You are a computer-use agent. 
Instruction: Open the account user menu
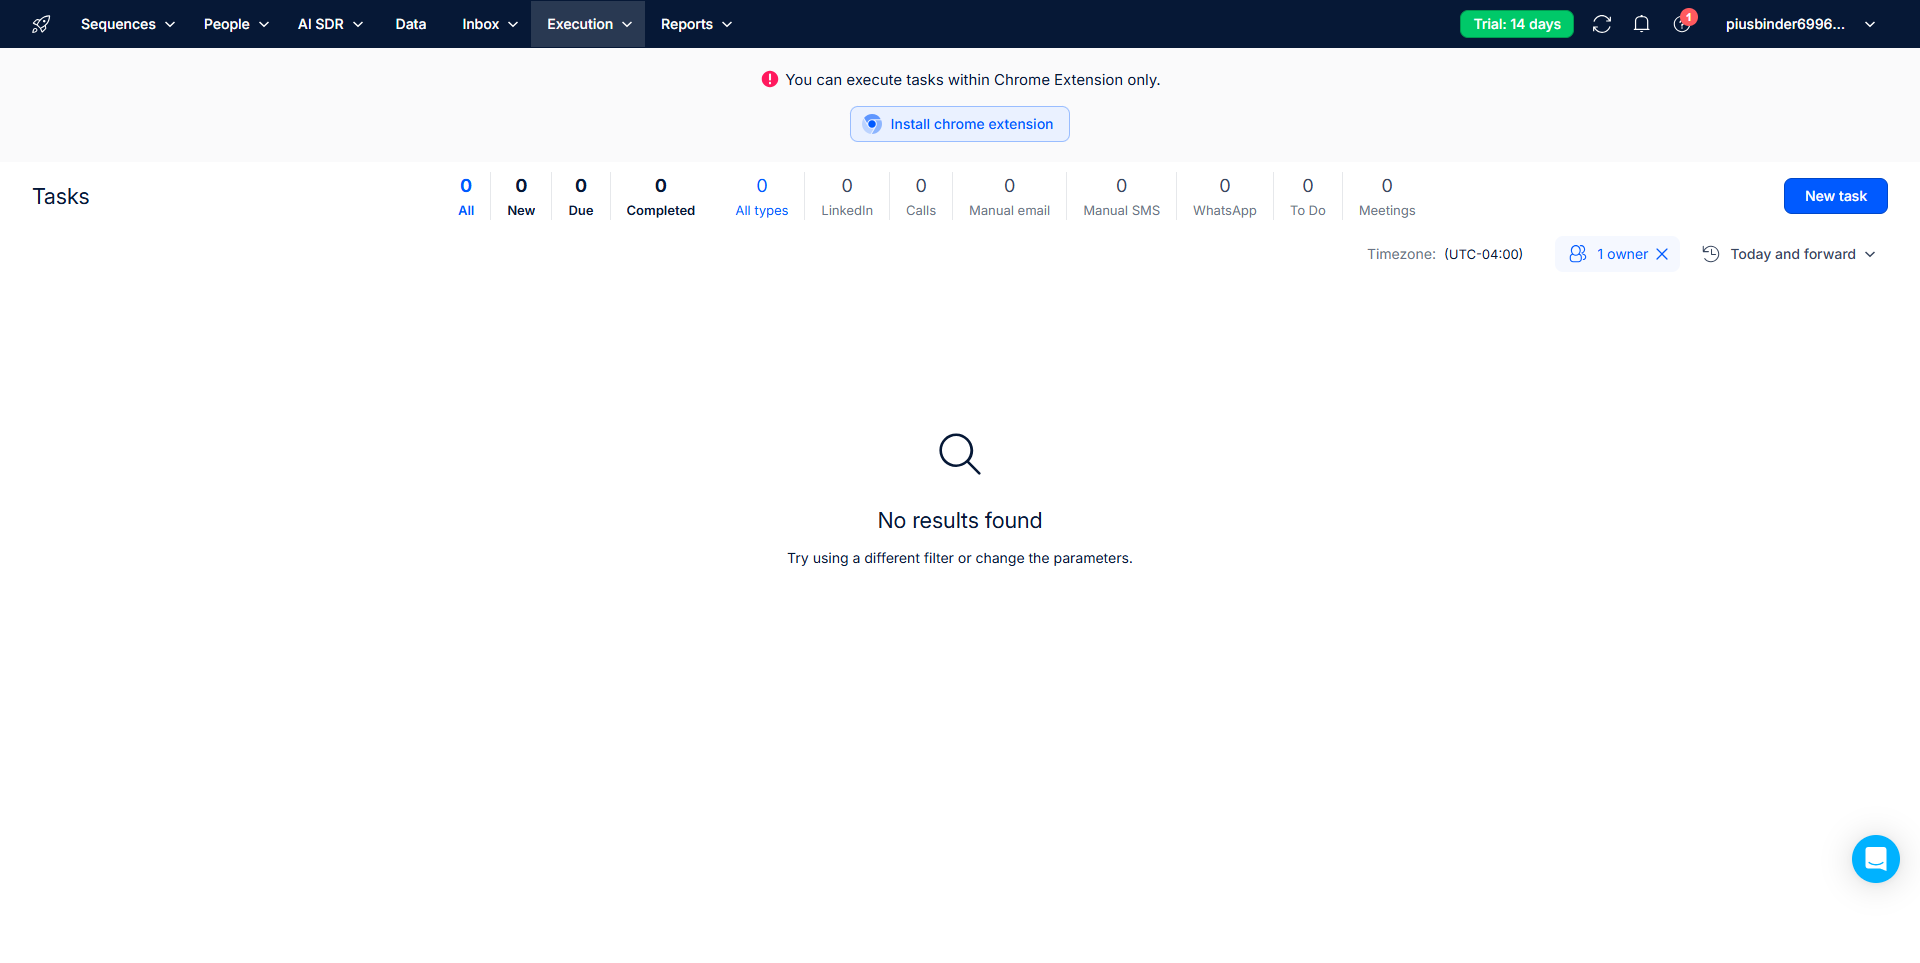click(x=1799, y=24)
